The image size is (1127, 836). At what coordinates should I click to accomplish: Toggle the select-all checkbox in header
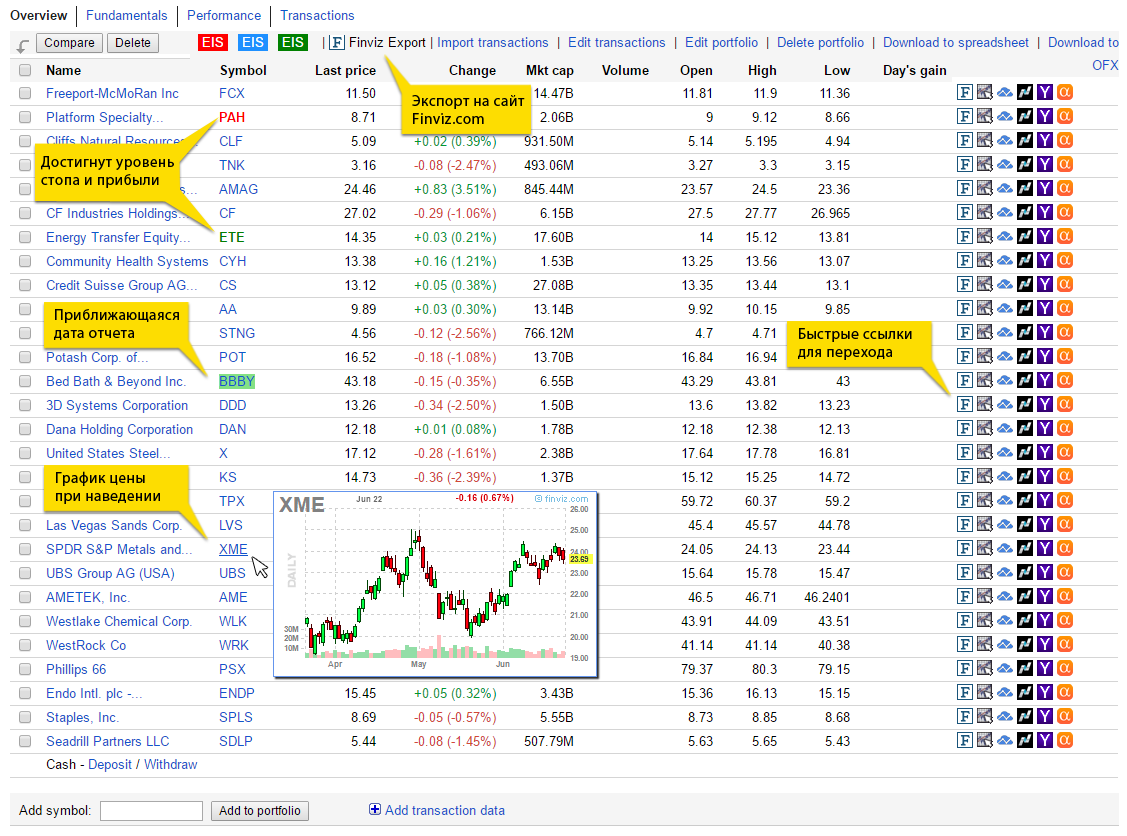[25, 70]
